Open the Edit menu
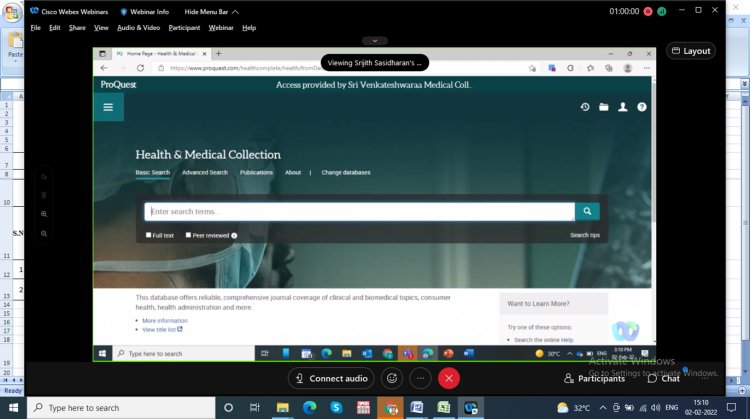This screenshot has height=419, width=750. pos(55,28)
